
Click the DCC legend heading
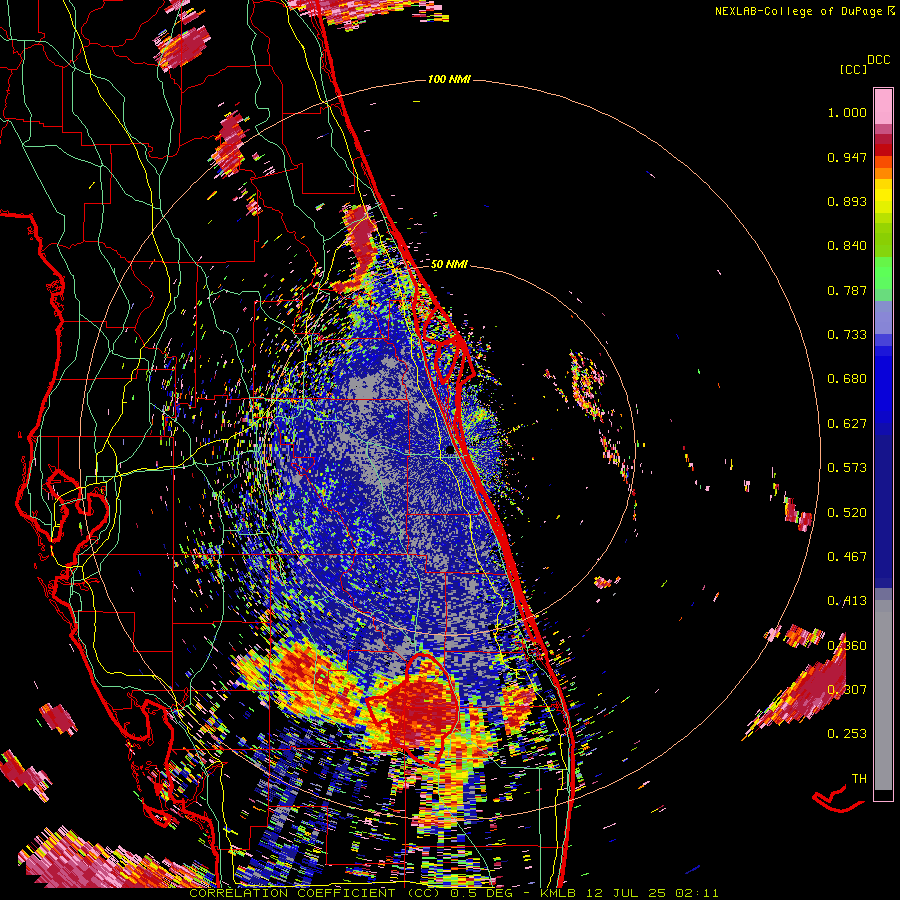[878, 60]
